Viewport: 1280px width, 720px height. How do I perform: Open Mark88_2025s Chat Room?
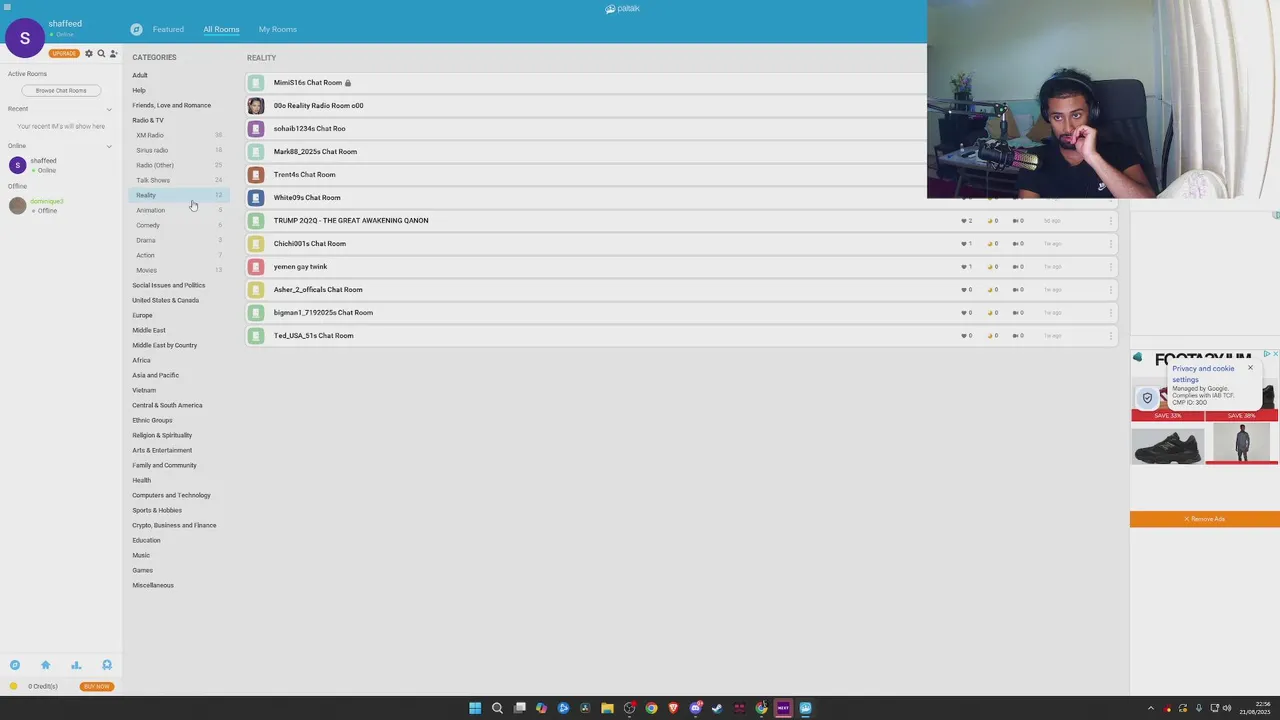pyautogui.click(x=315, y=151)
